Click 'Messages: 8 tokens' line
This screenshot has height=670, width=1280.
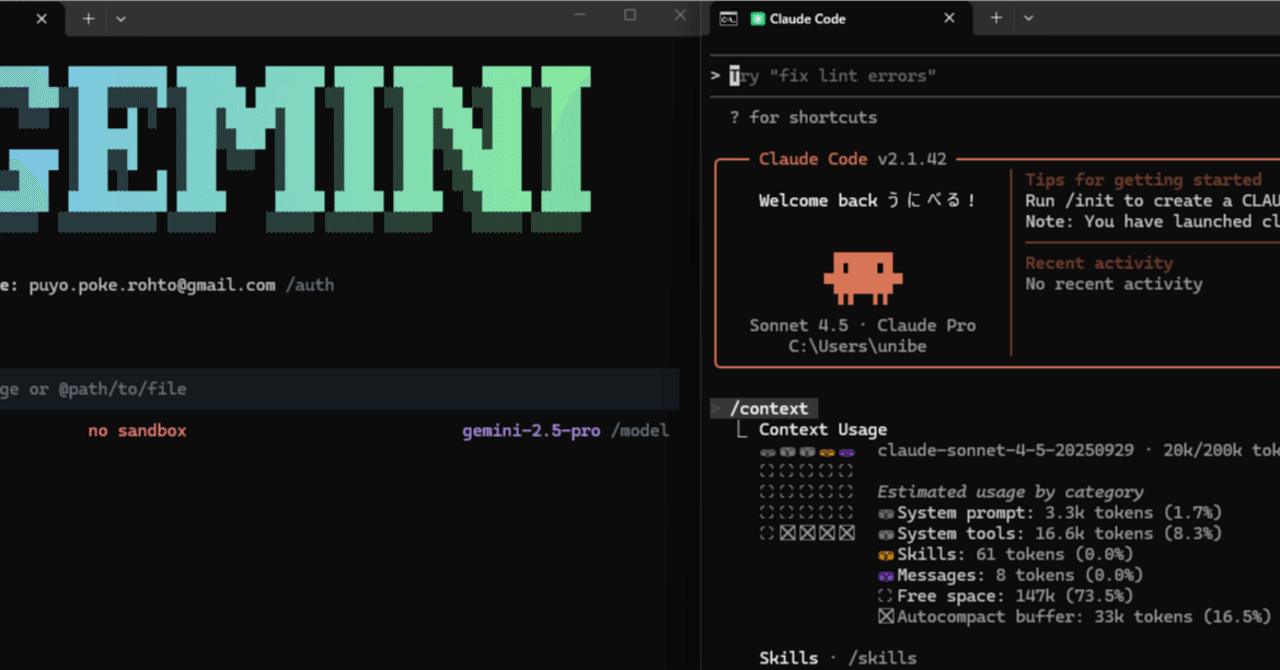point(1019,575)
